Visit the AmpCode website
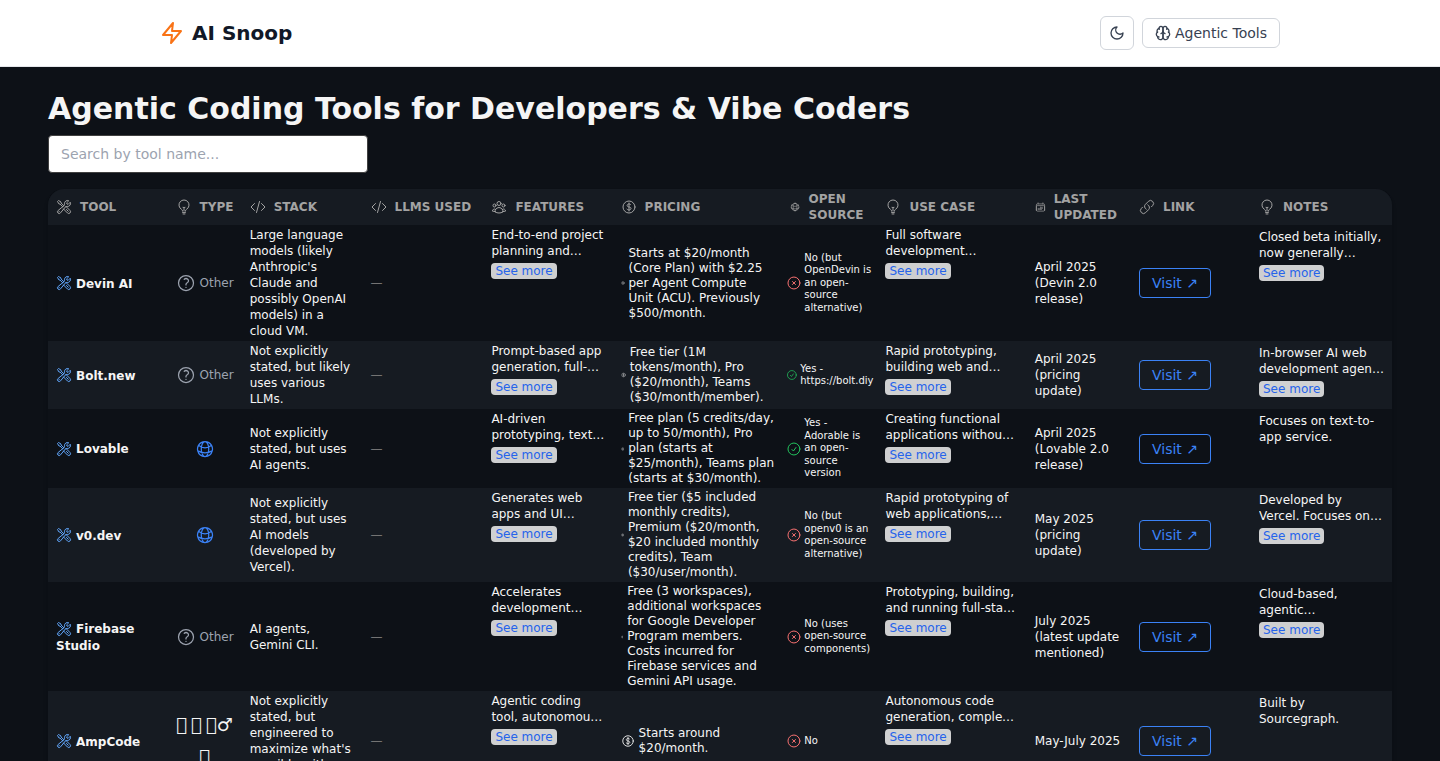Image resolution: width=1440 pixels, height=761 pixels. [1175, 741]
